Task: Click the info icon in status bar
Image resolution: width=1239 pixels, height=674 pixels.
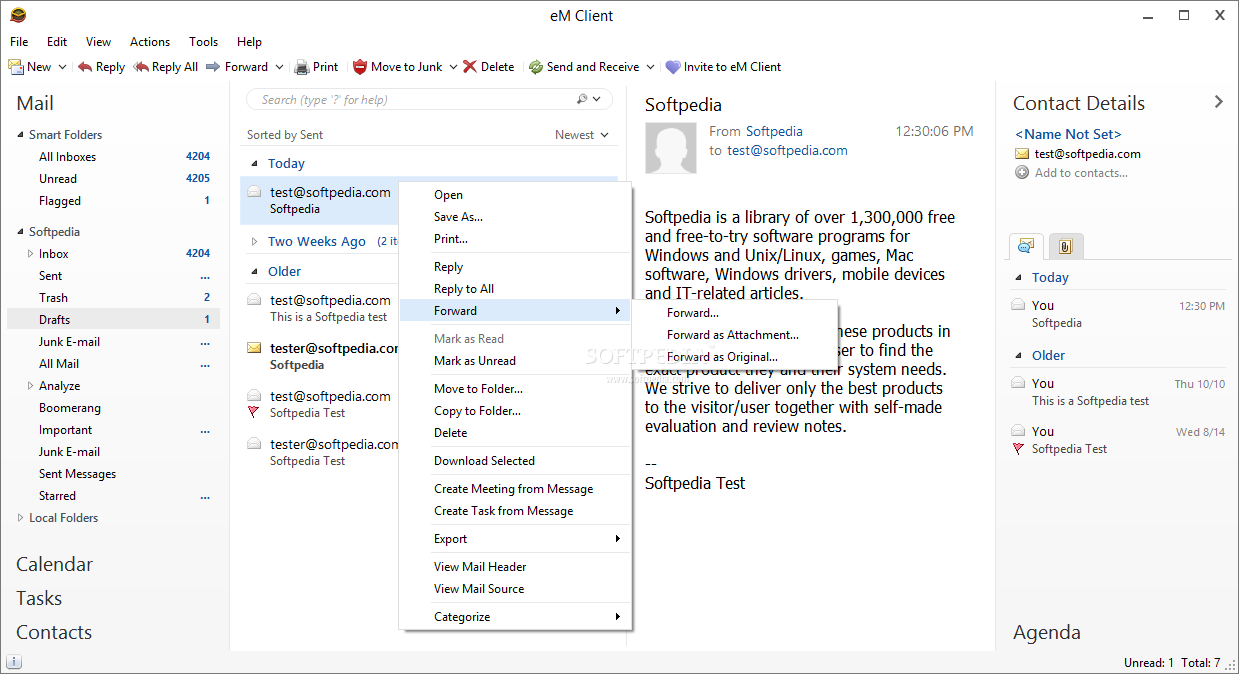Action: (14, 662)
